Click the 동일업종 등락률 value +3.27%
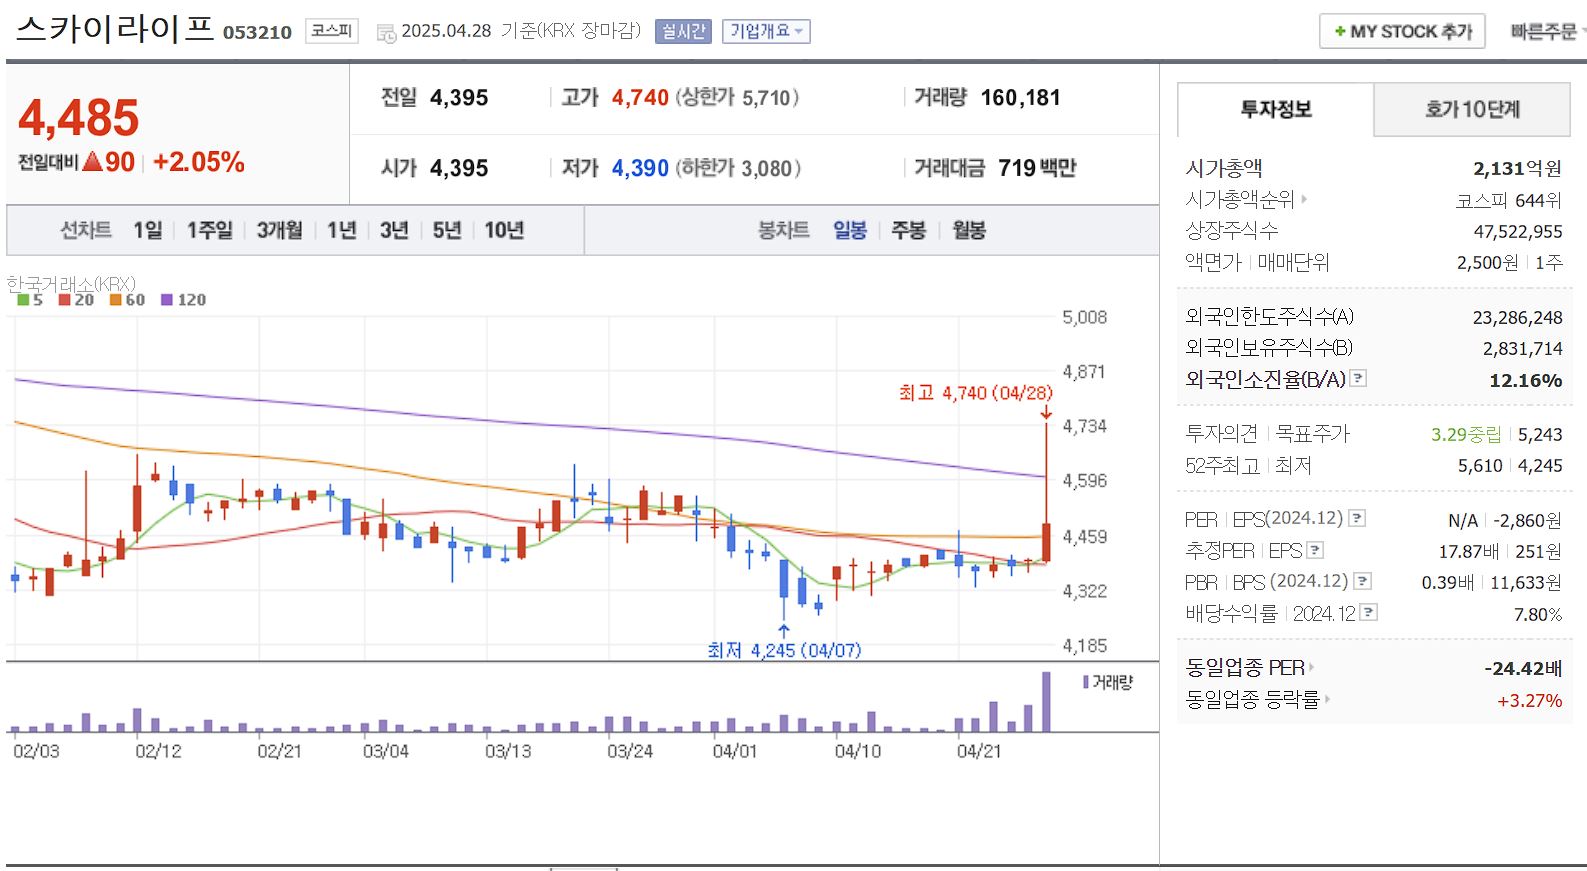The width and height of the screenshot is (1587, 871). pos(1530,701)
